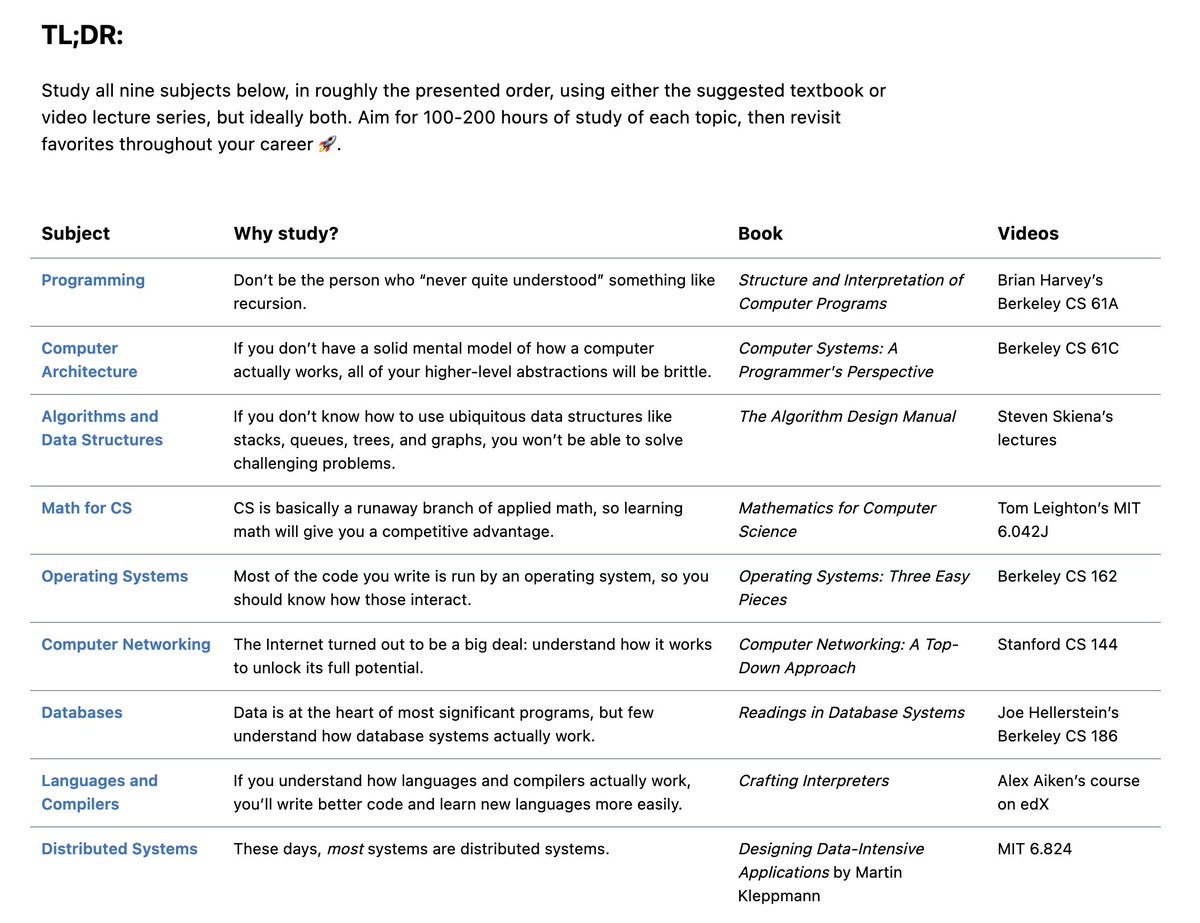Click the Stanford CS 144 videos entry
The image size is (1200, 923).
point(1057,644)
